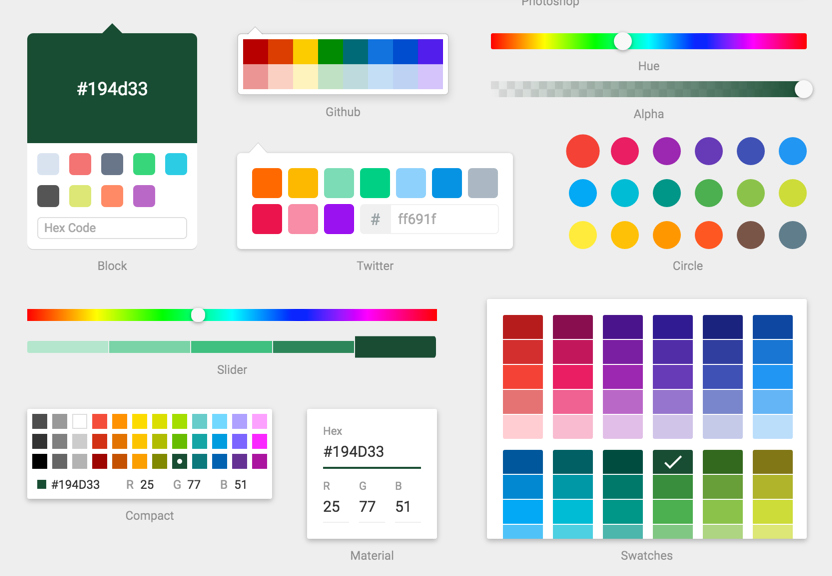Select the dark red swatch in Github picker

tap(255, 51)
